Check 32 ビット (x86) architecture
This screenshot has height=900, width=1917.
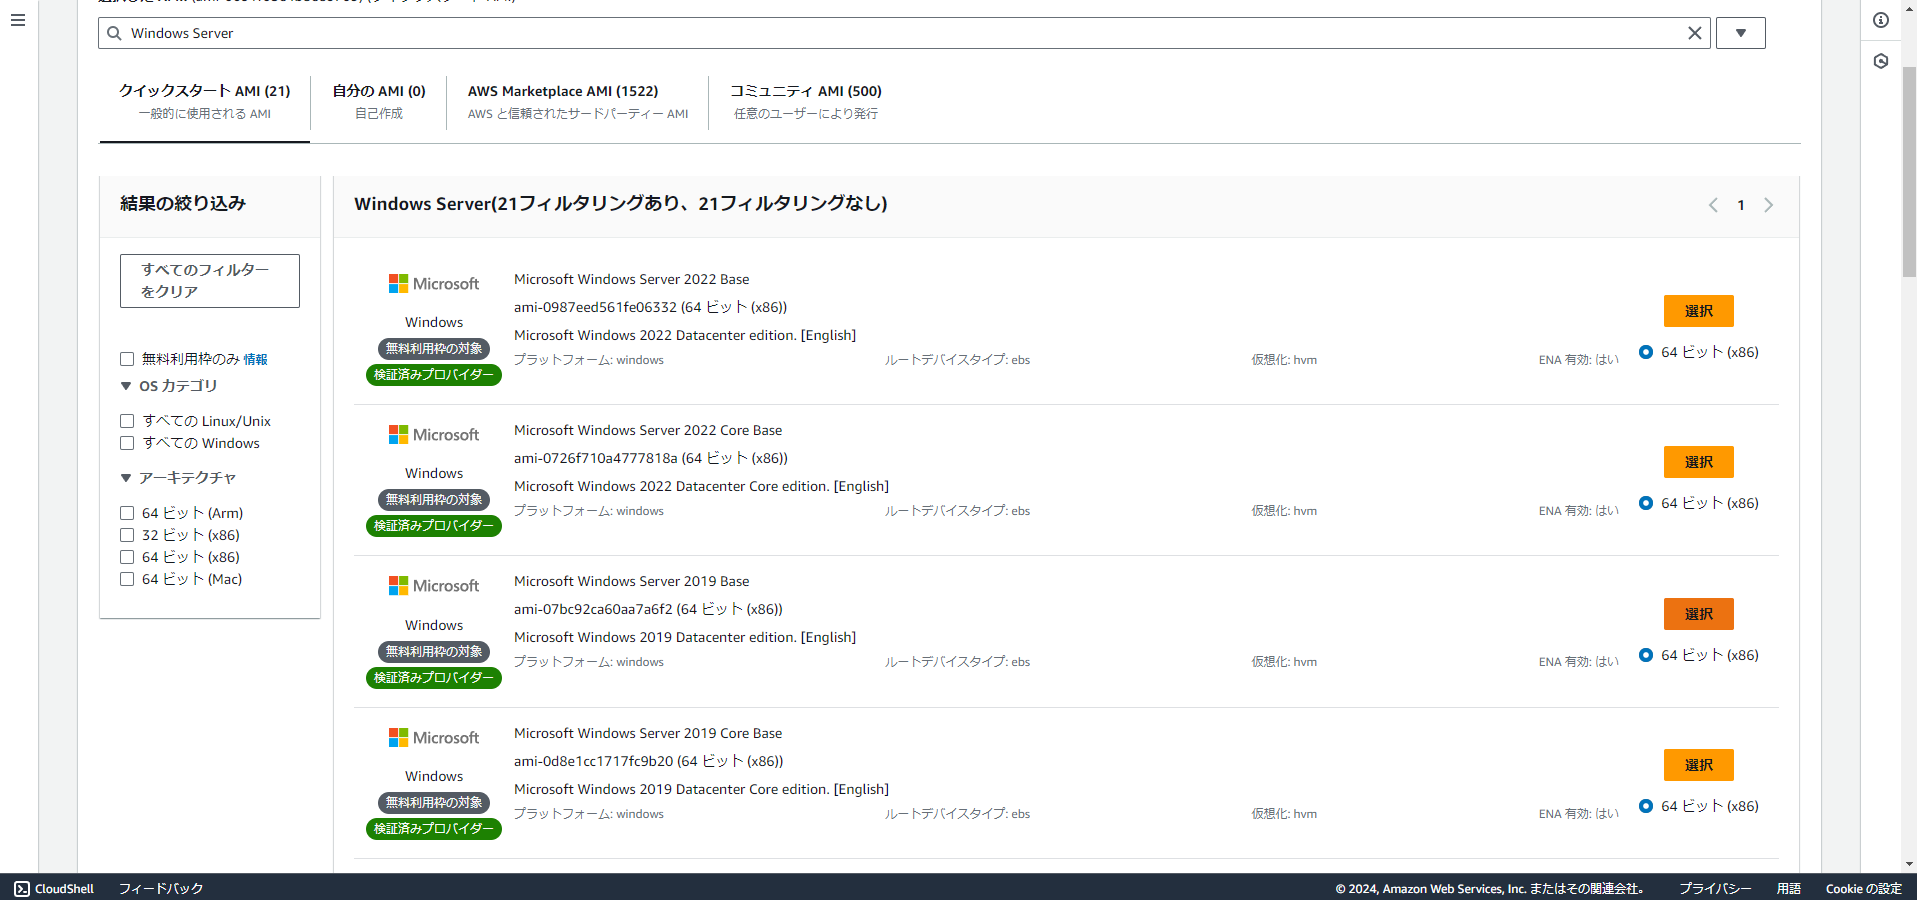[x=127, y=535]
